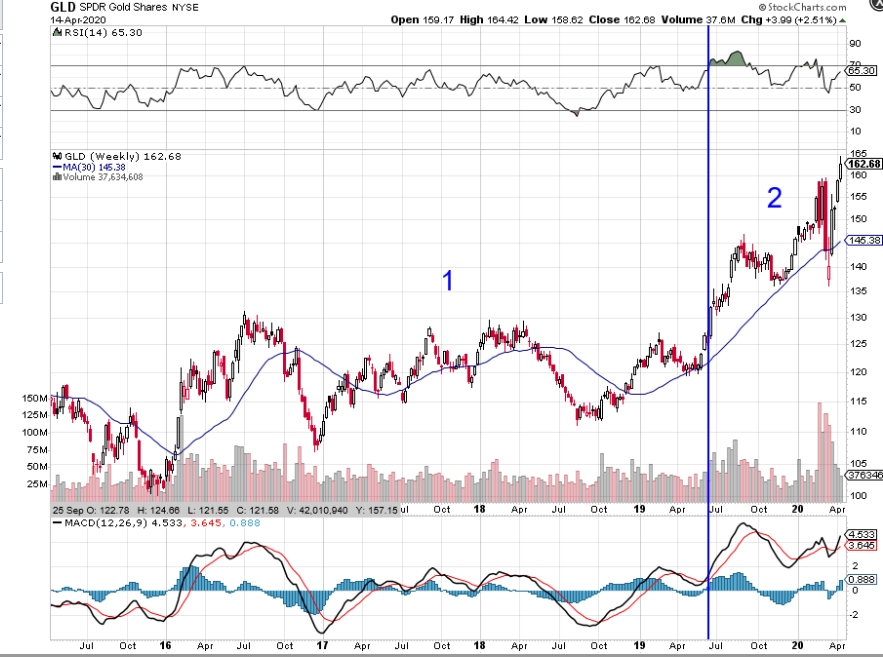883x657 pixels.
Task: Click the boxed 65.30 RSI value tag
Action: click(x=862, y=71)
